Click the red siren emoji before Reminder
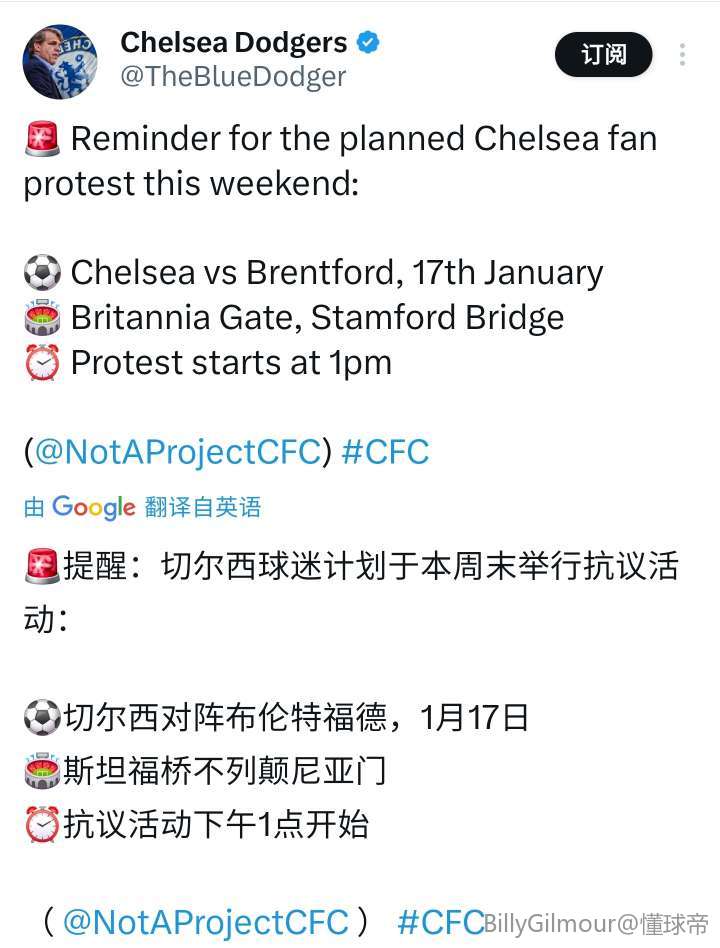The height and width of the screenshot is (948, 720). [x=42, y=139]
